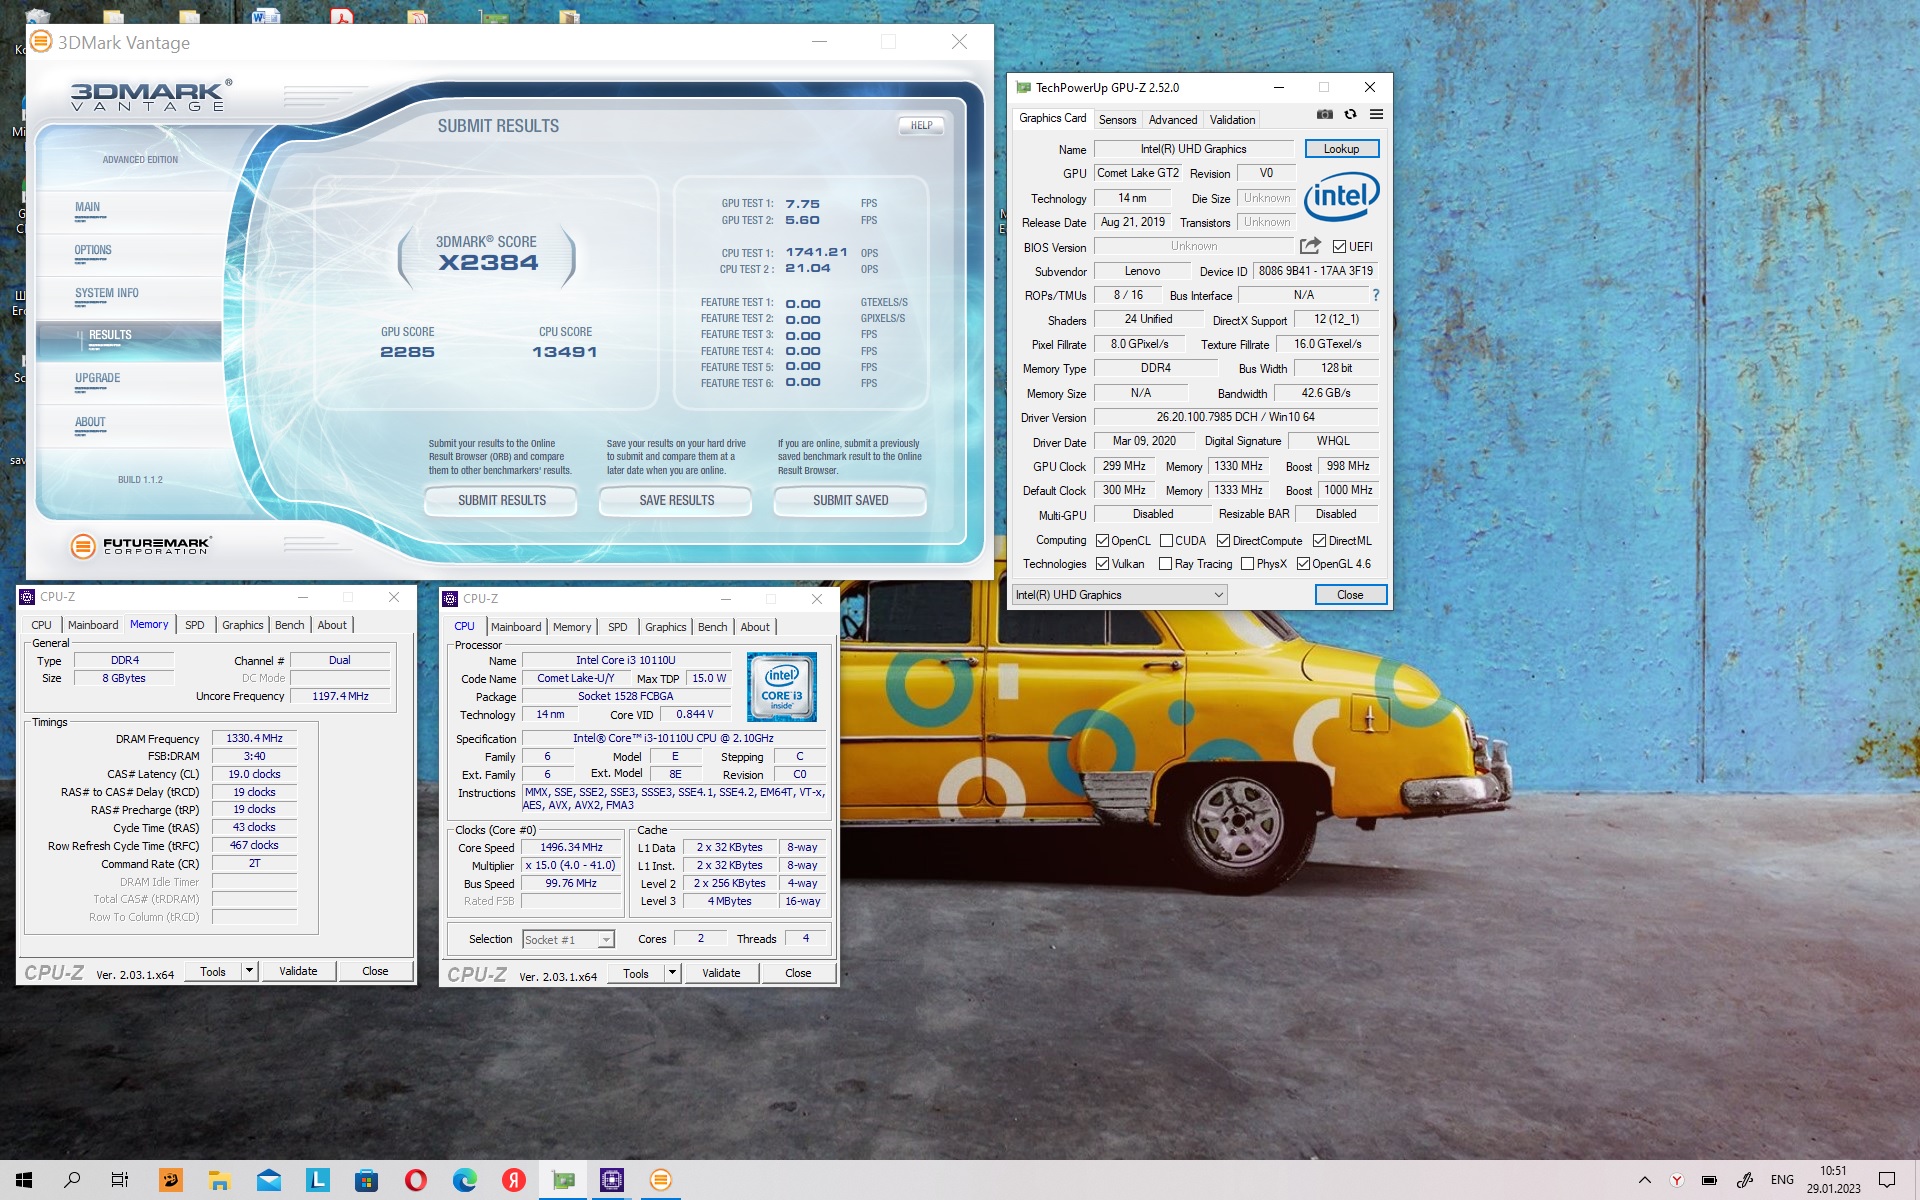Show hidden system tray icons

pyautogui.click(x=1644, y=1180)
